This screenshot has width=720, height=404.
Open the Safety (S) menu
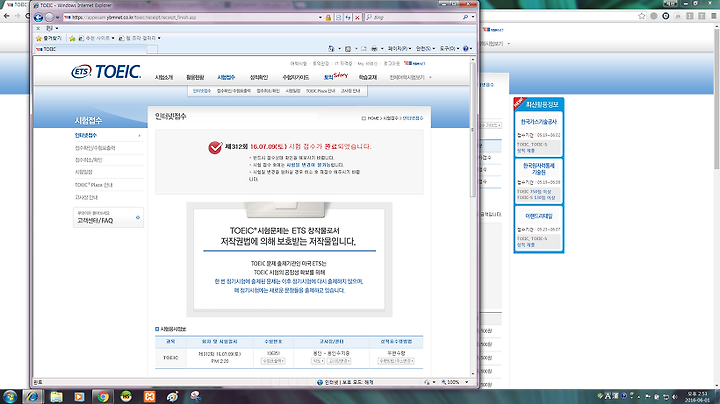(x=425, y=49)
